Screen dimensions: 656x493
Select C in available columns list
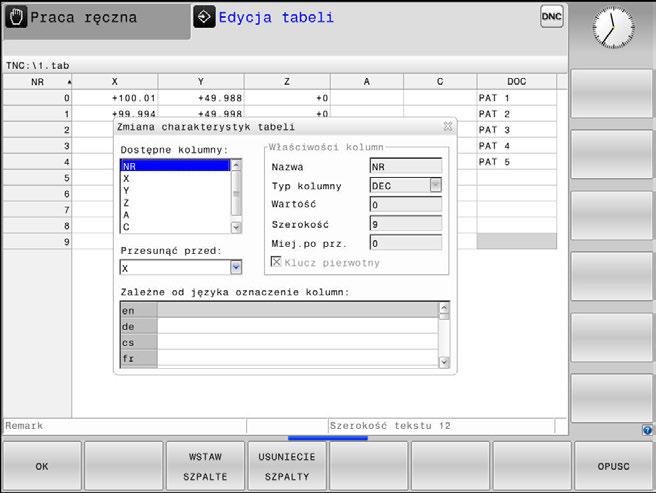(175, 227)
